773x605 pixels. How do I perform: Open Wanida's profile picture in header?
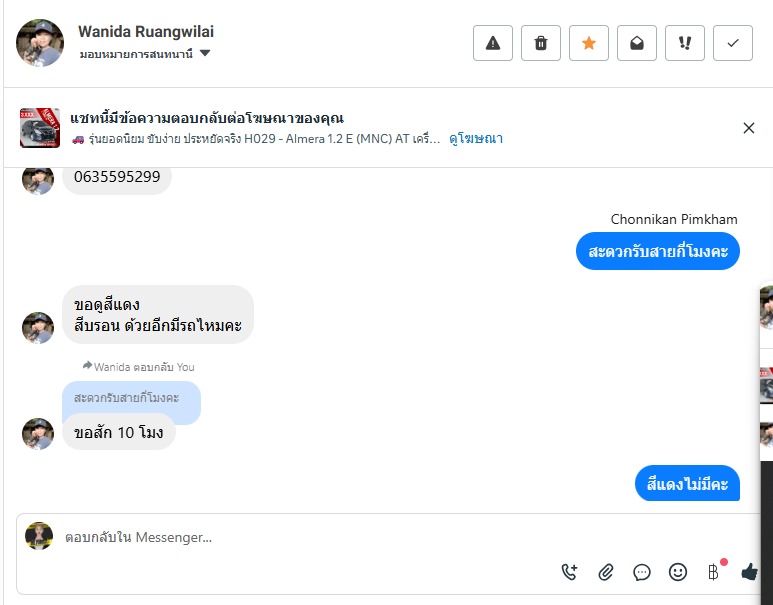coord(40,43)
